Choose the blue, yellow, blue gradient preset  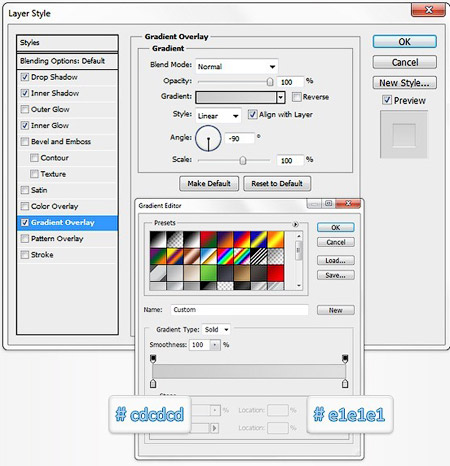click(x=259, y=239)
